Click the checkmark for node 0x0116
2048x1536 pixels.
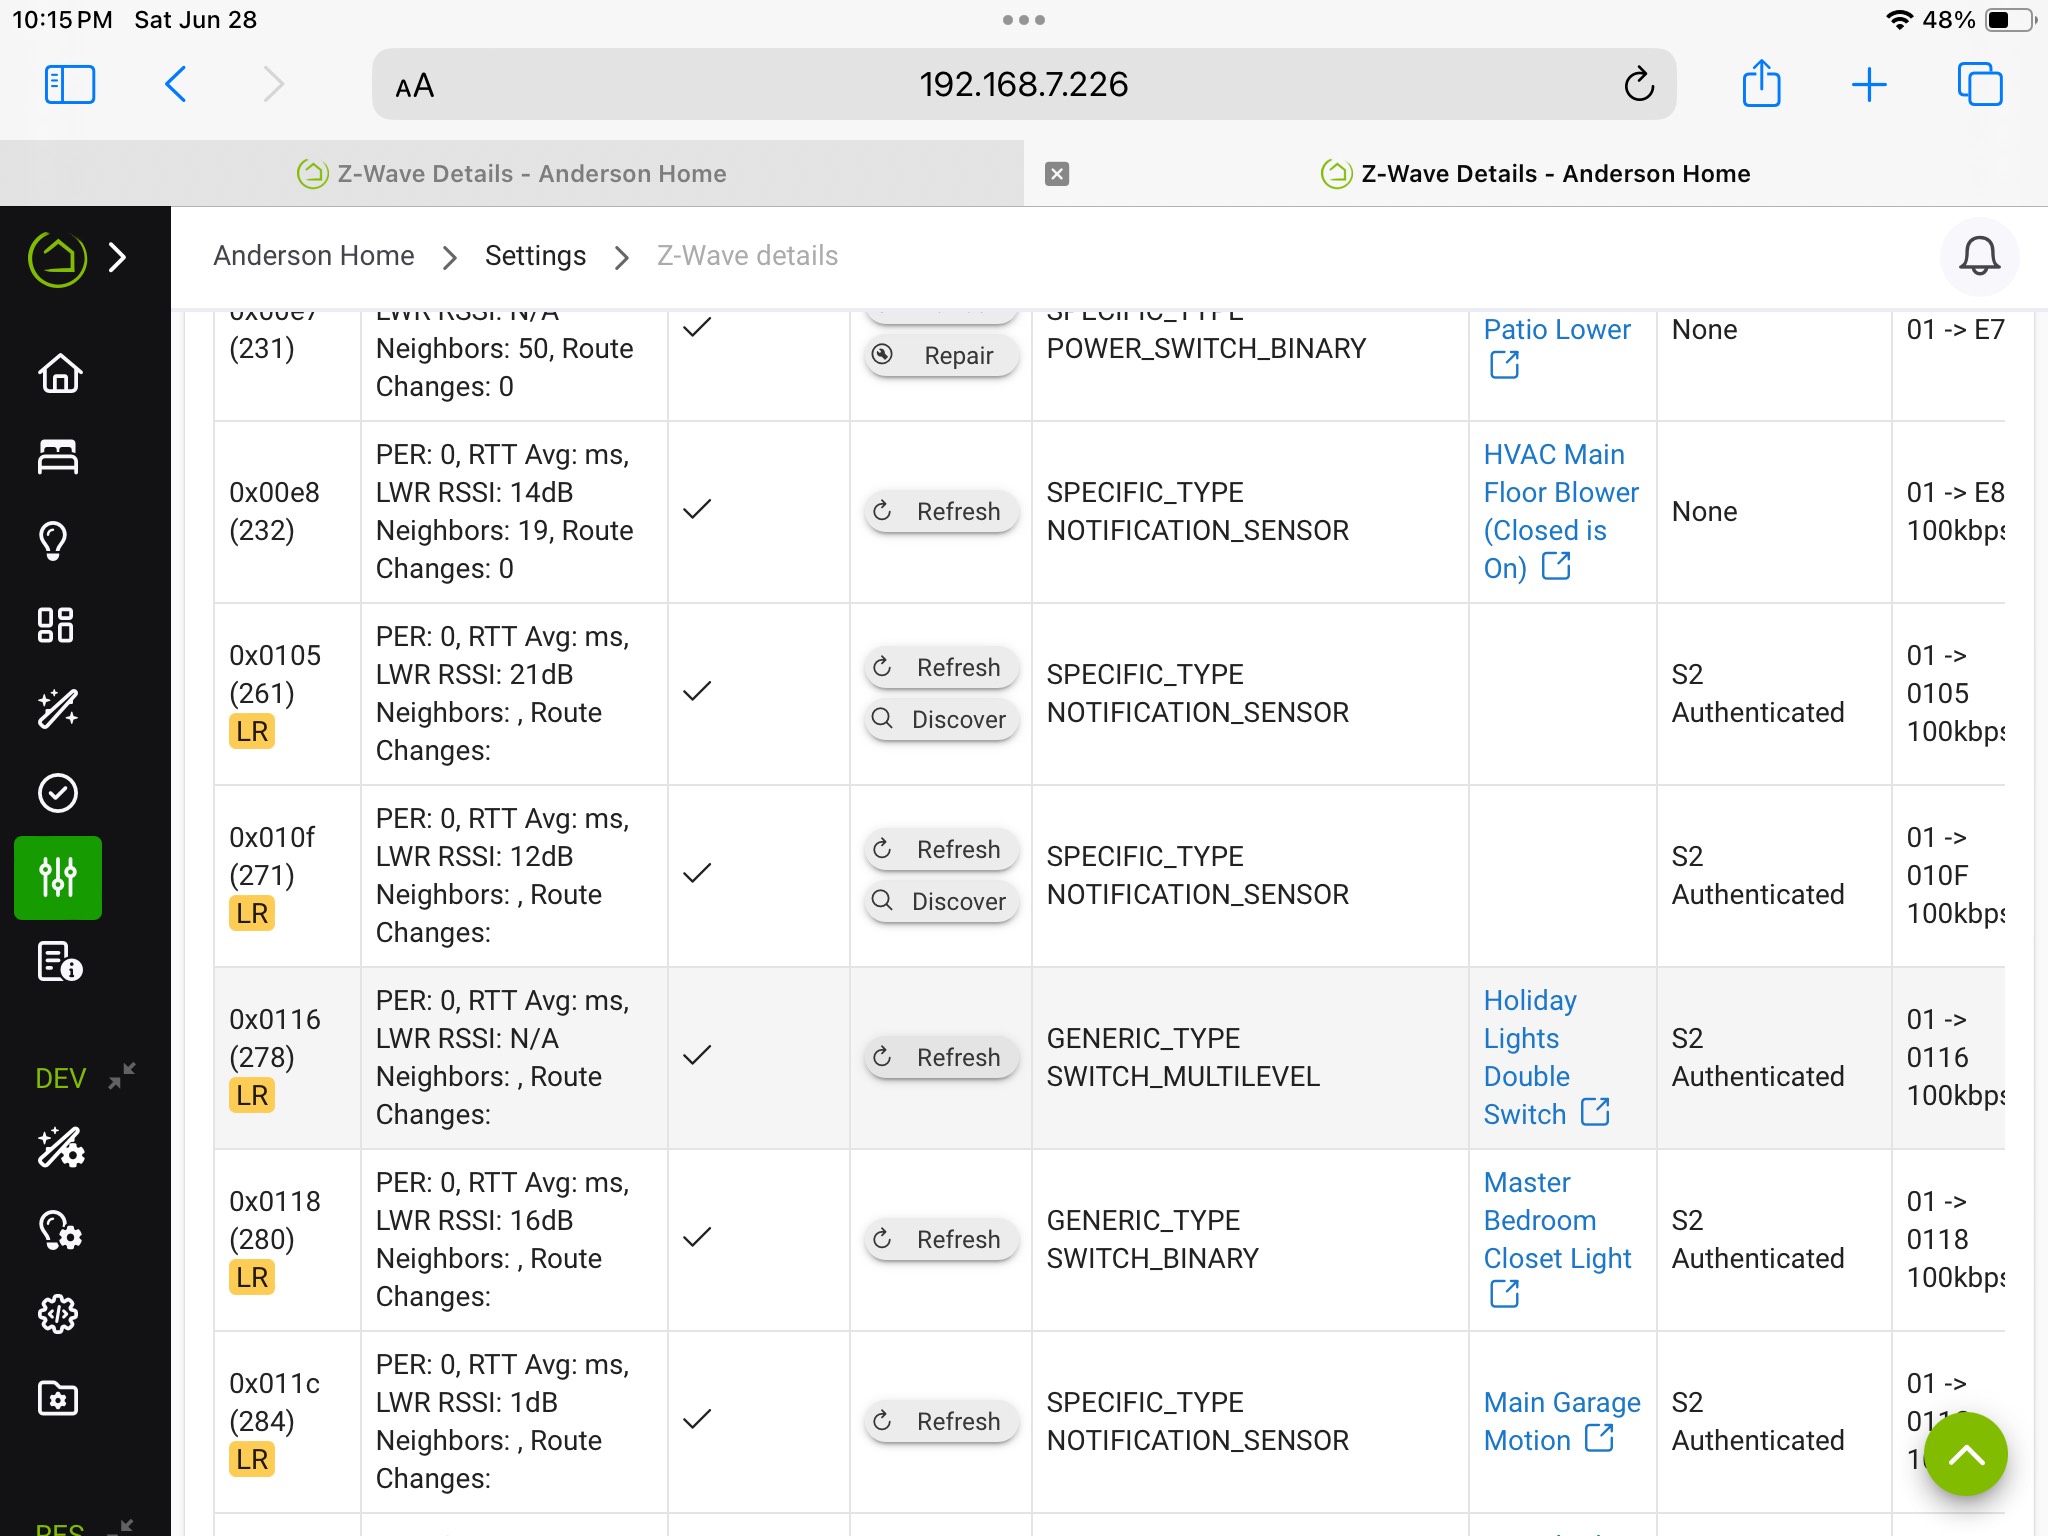697,1056
